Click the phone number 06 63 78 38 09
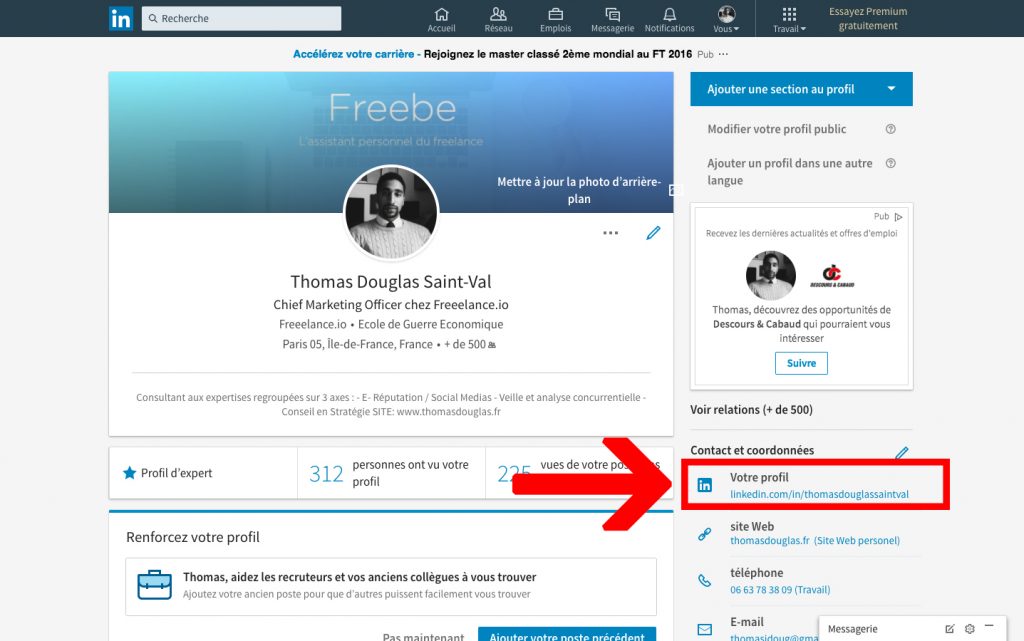Screen dimensions: 1024x641 (780, 589)
